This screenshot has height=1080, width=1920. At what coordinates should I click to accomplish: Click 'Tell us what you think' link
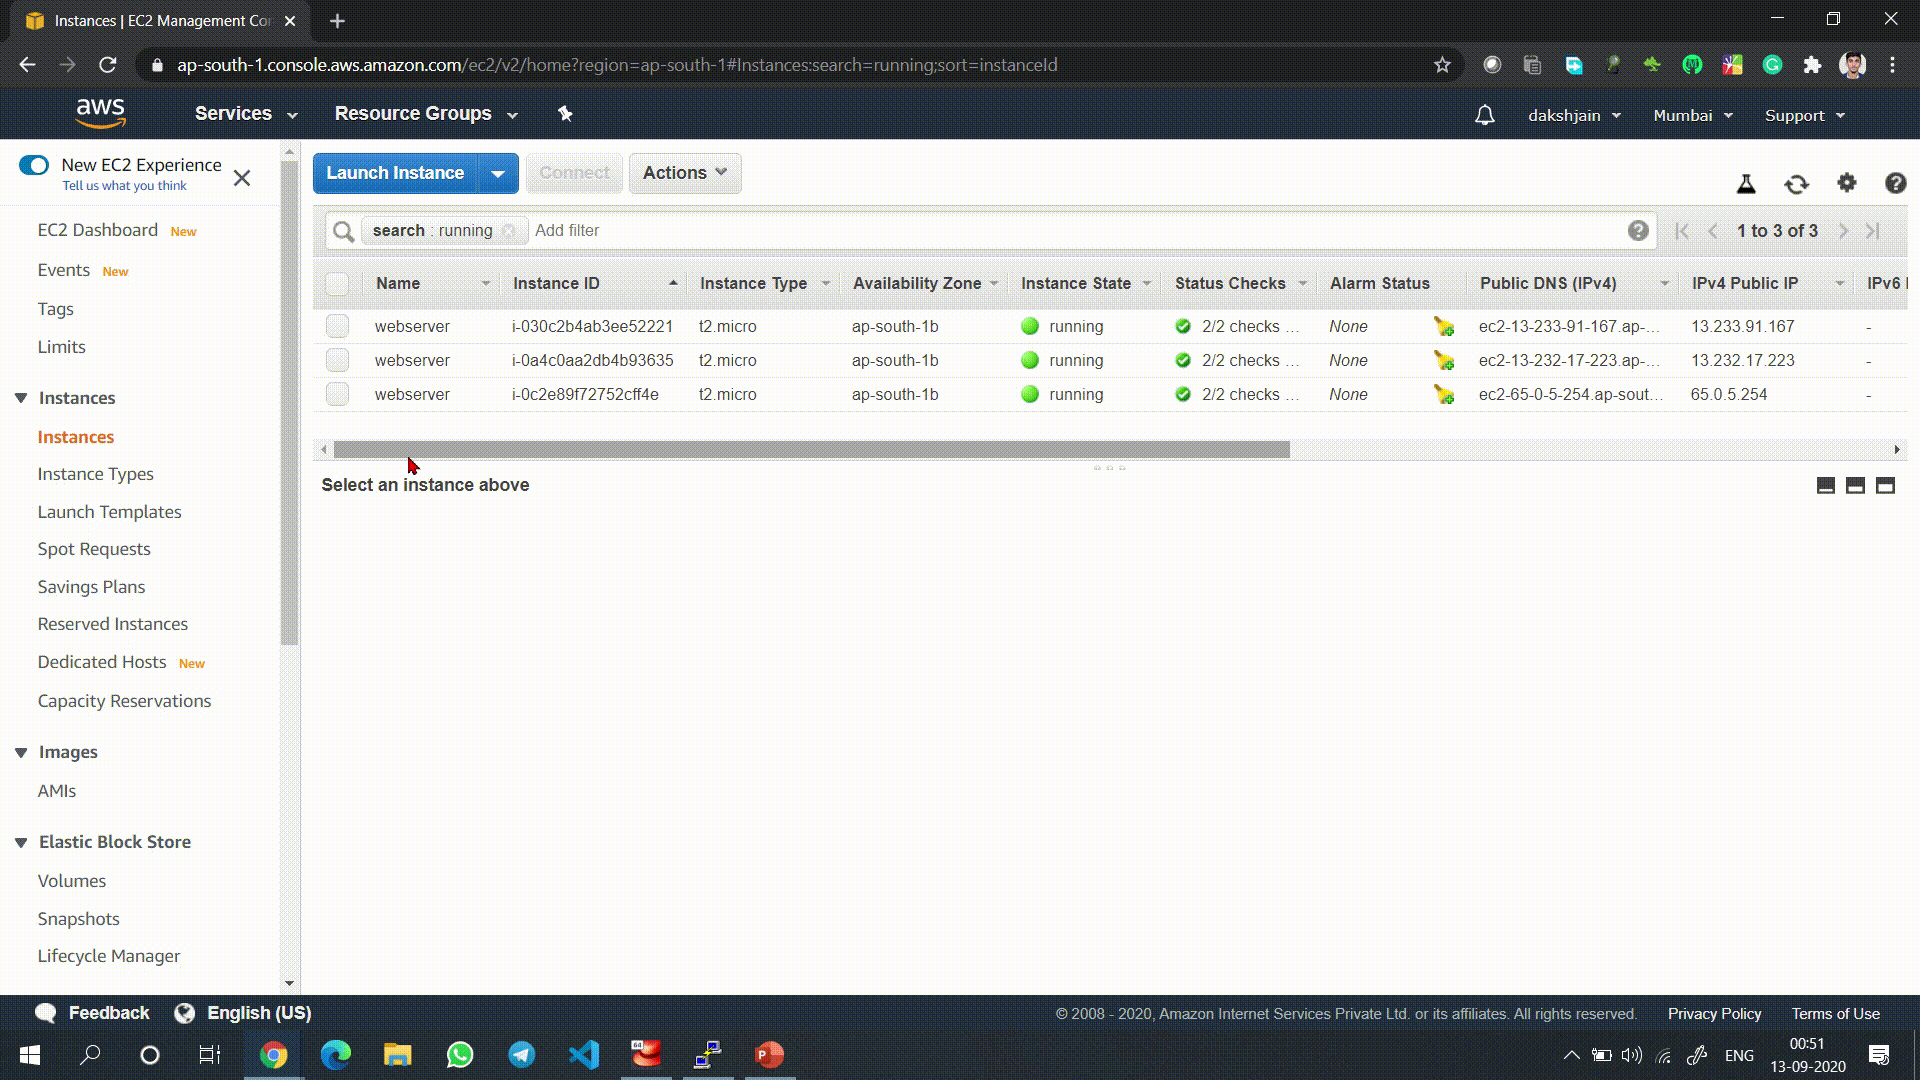tap(125, 186)
